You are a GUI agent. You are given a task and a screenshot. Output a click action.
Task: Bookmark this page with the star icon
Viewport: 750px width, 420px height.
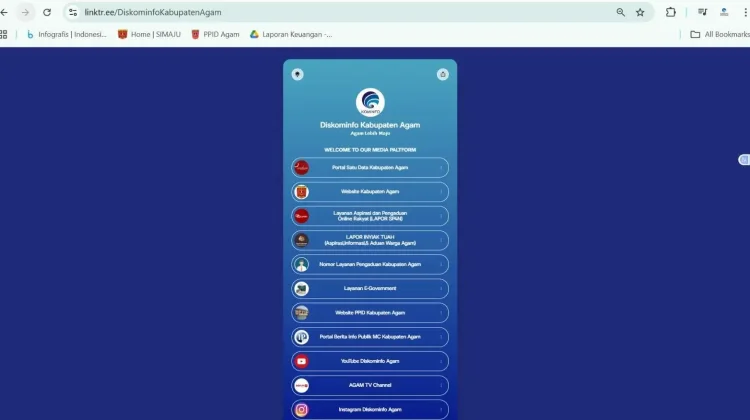[x=640, y=12]
